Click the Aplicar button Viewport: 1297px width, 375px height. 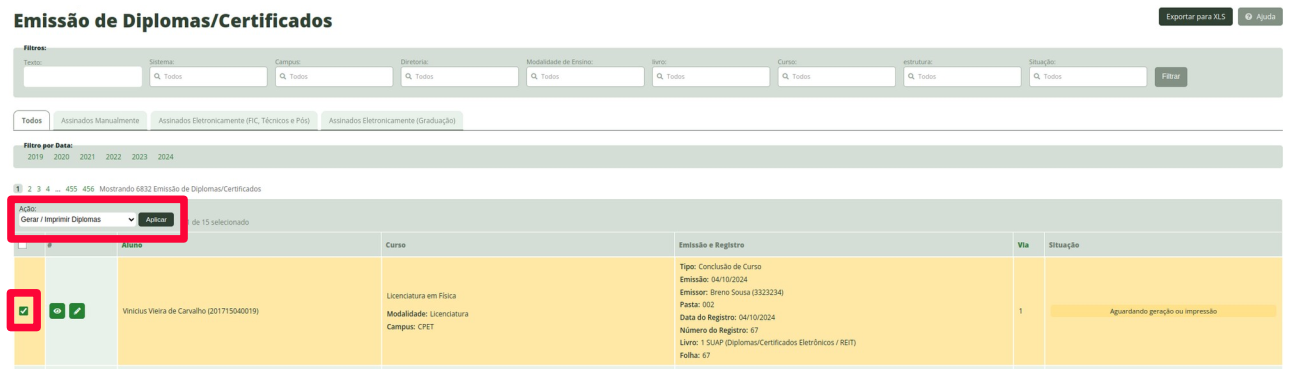click(x=156, y=219)
